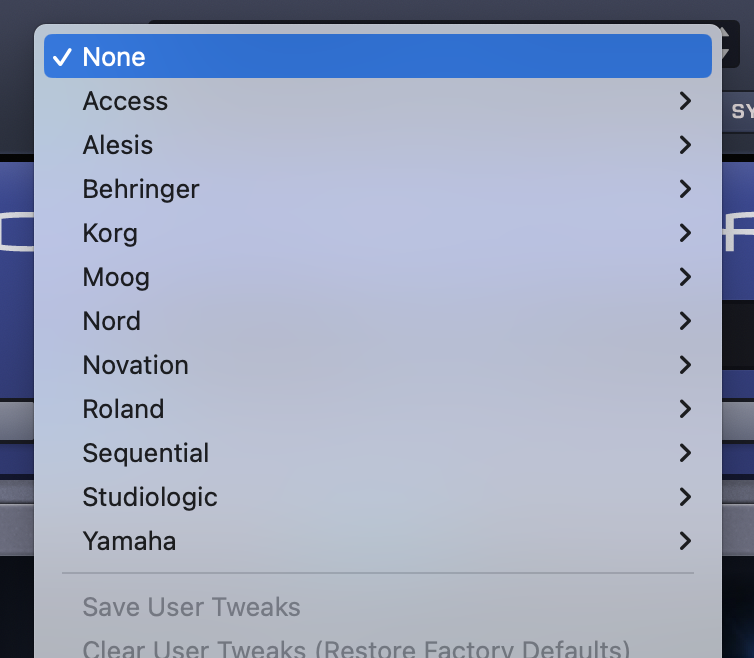754x658 pixels.
Task: Pick Sequential in the manufacturer menu
Action: (x=146, y=453)
